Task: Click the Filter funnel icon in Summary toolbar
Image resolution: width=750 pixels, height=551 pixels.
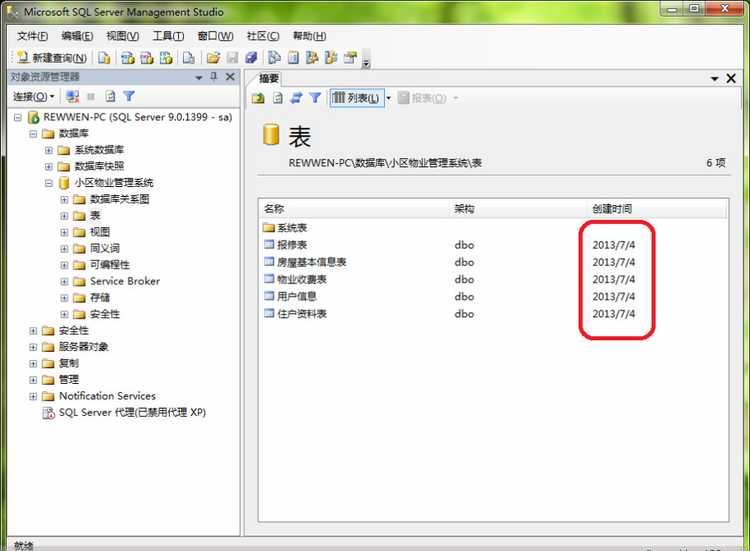Action: click(x=315, y=98)
